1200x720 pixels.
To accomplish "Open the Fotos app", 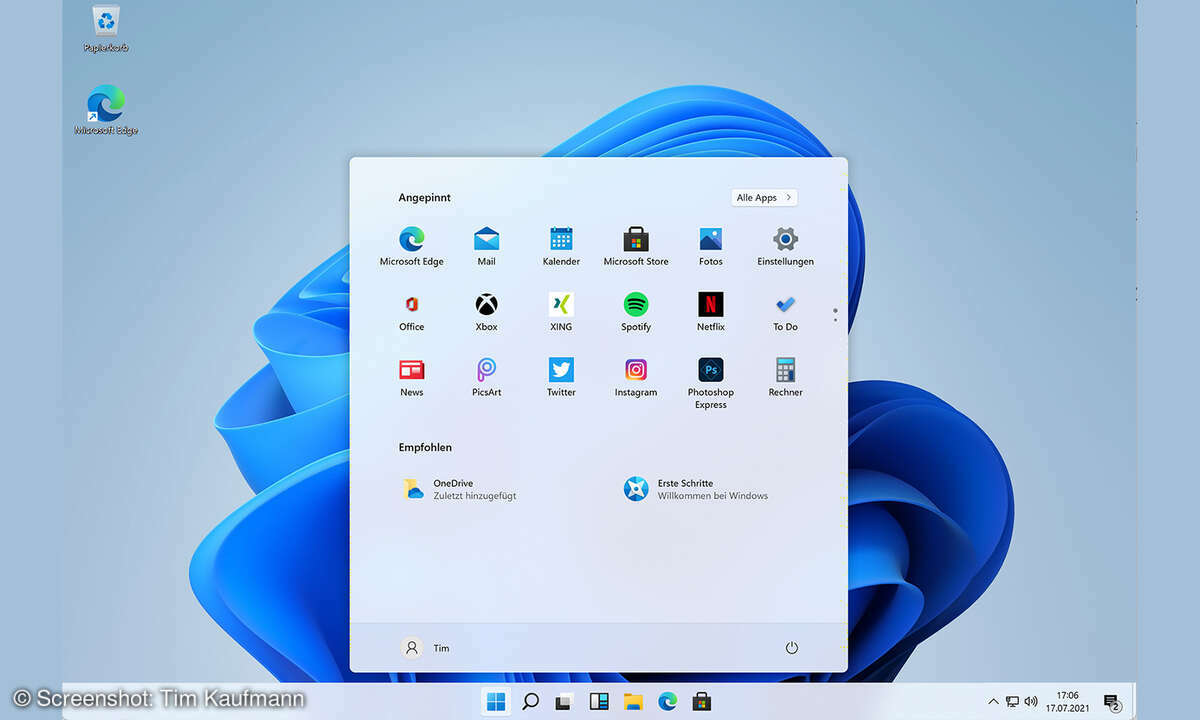I will [711, 246].
